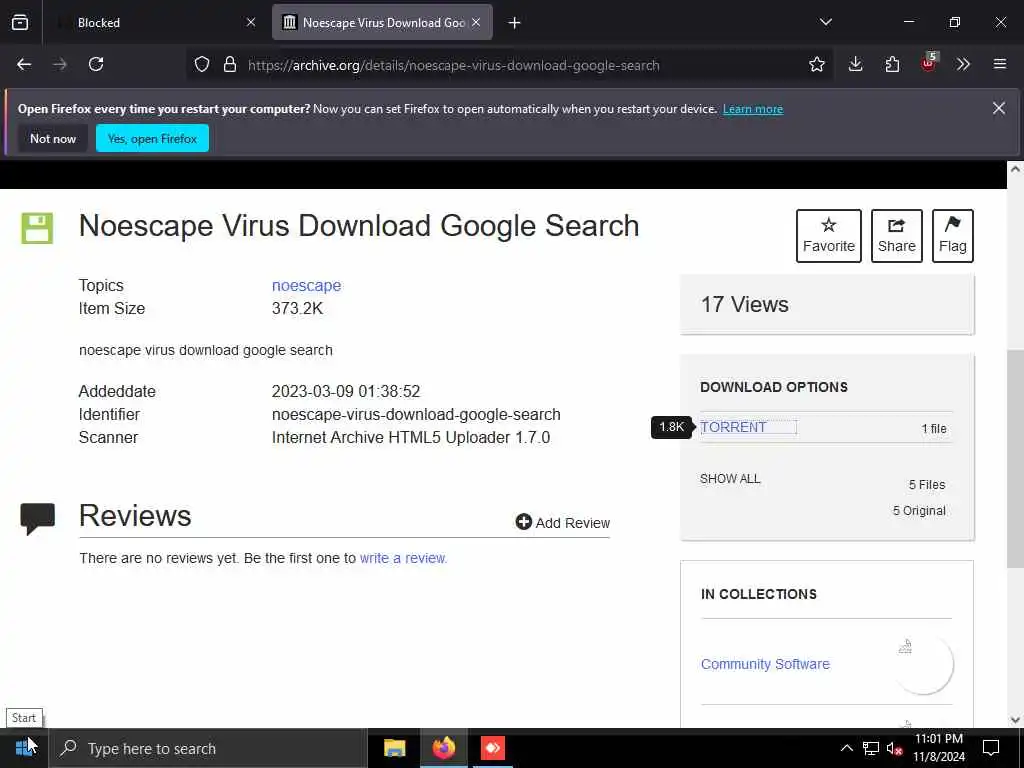Open write a review link
This screenshot has width=1024, height=768.
[403, 558]
